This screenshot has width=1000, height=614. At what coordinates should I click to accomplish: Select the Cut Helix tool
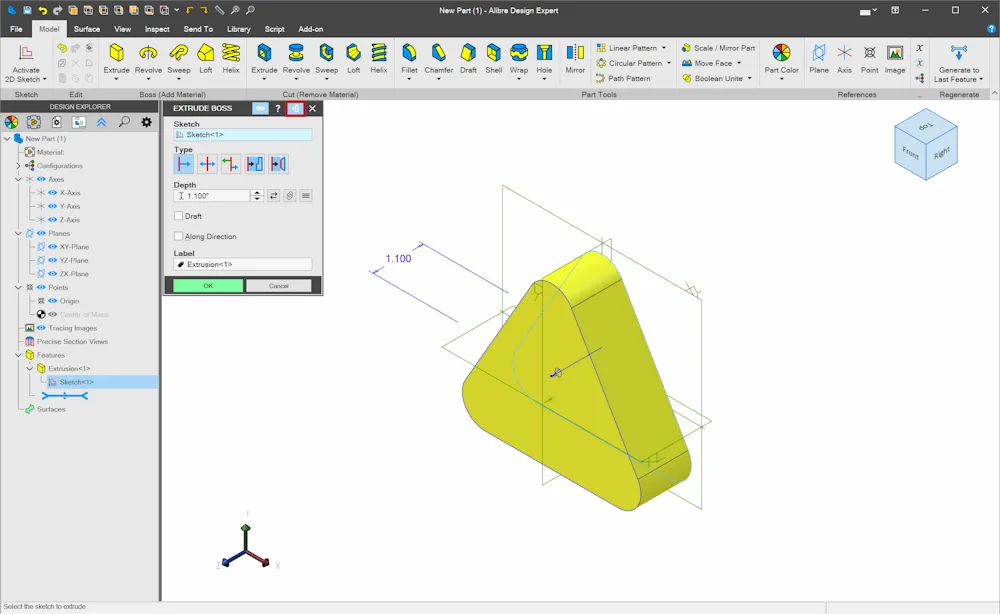379,59
